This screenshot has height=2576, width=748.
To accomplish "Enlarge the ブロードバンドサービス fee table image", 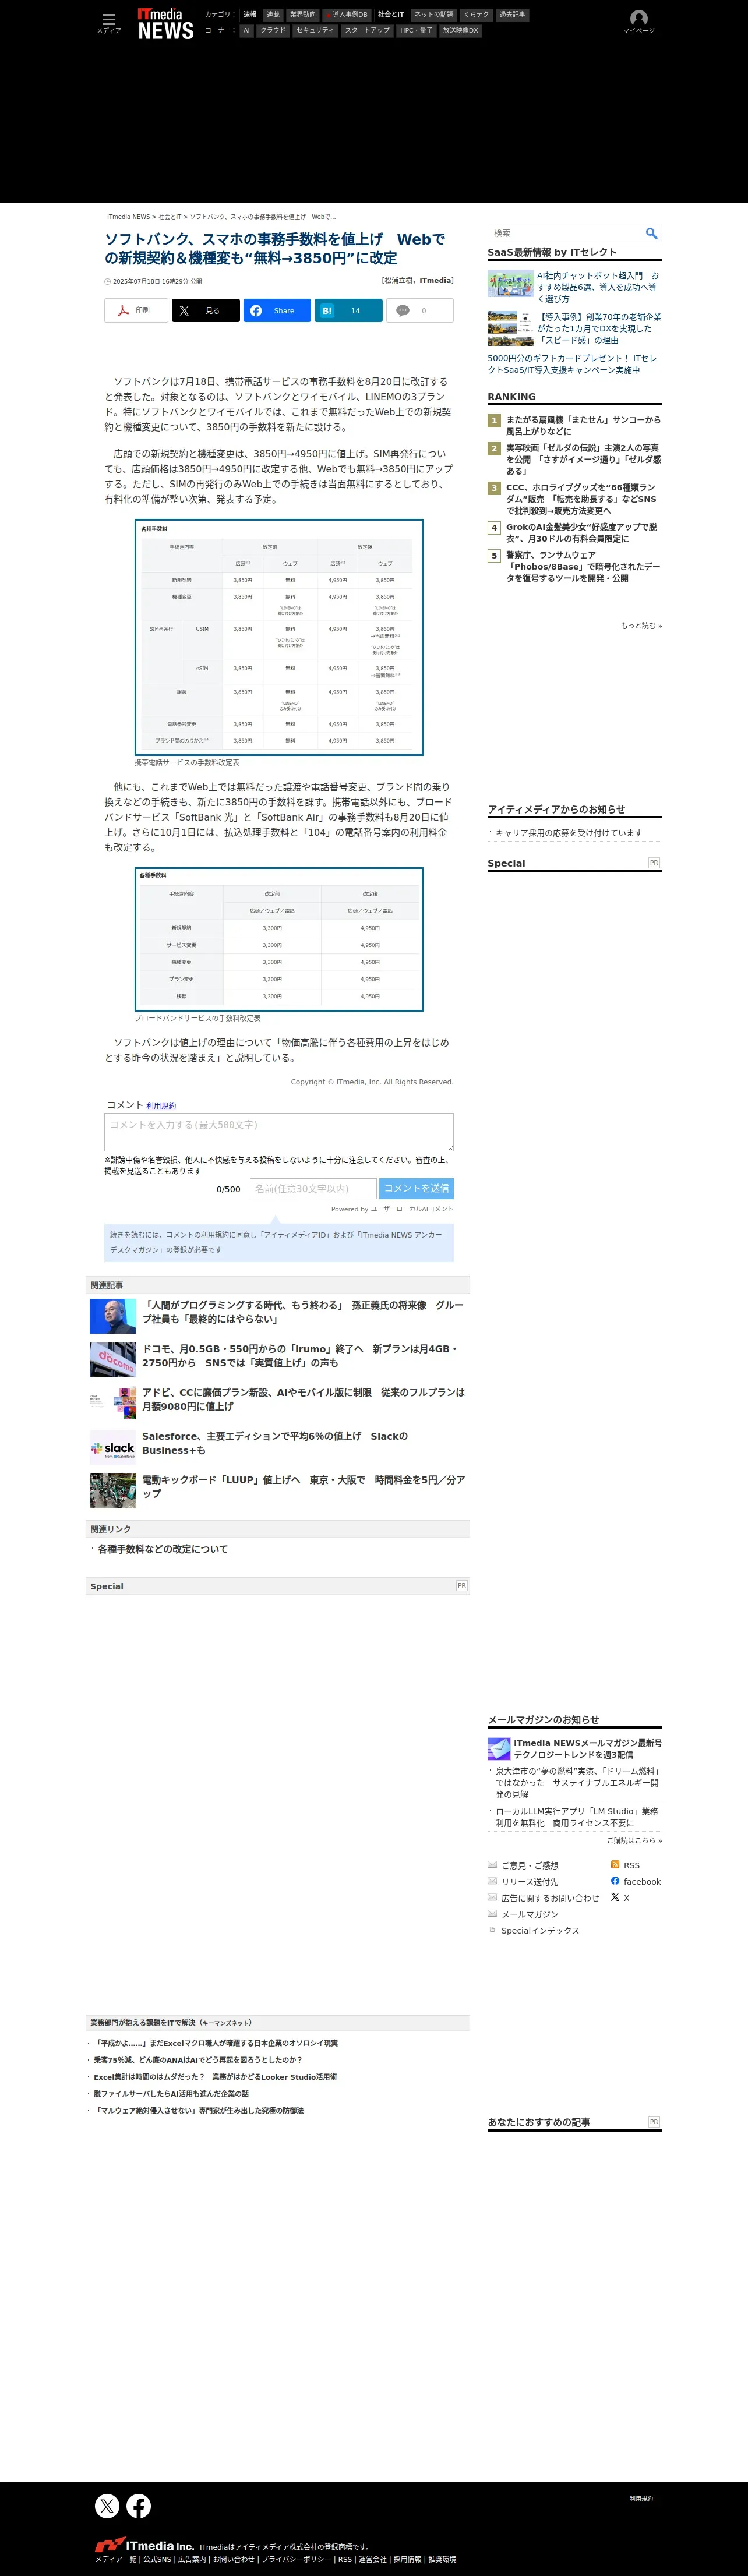I will pyautogui.click(x=279, y=939).
